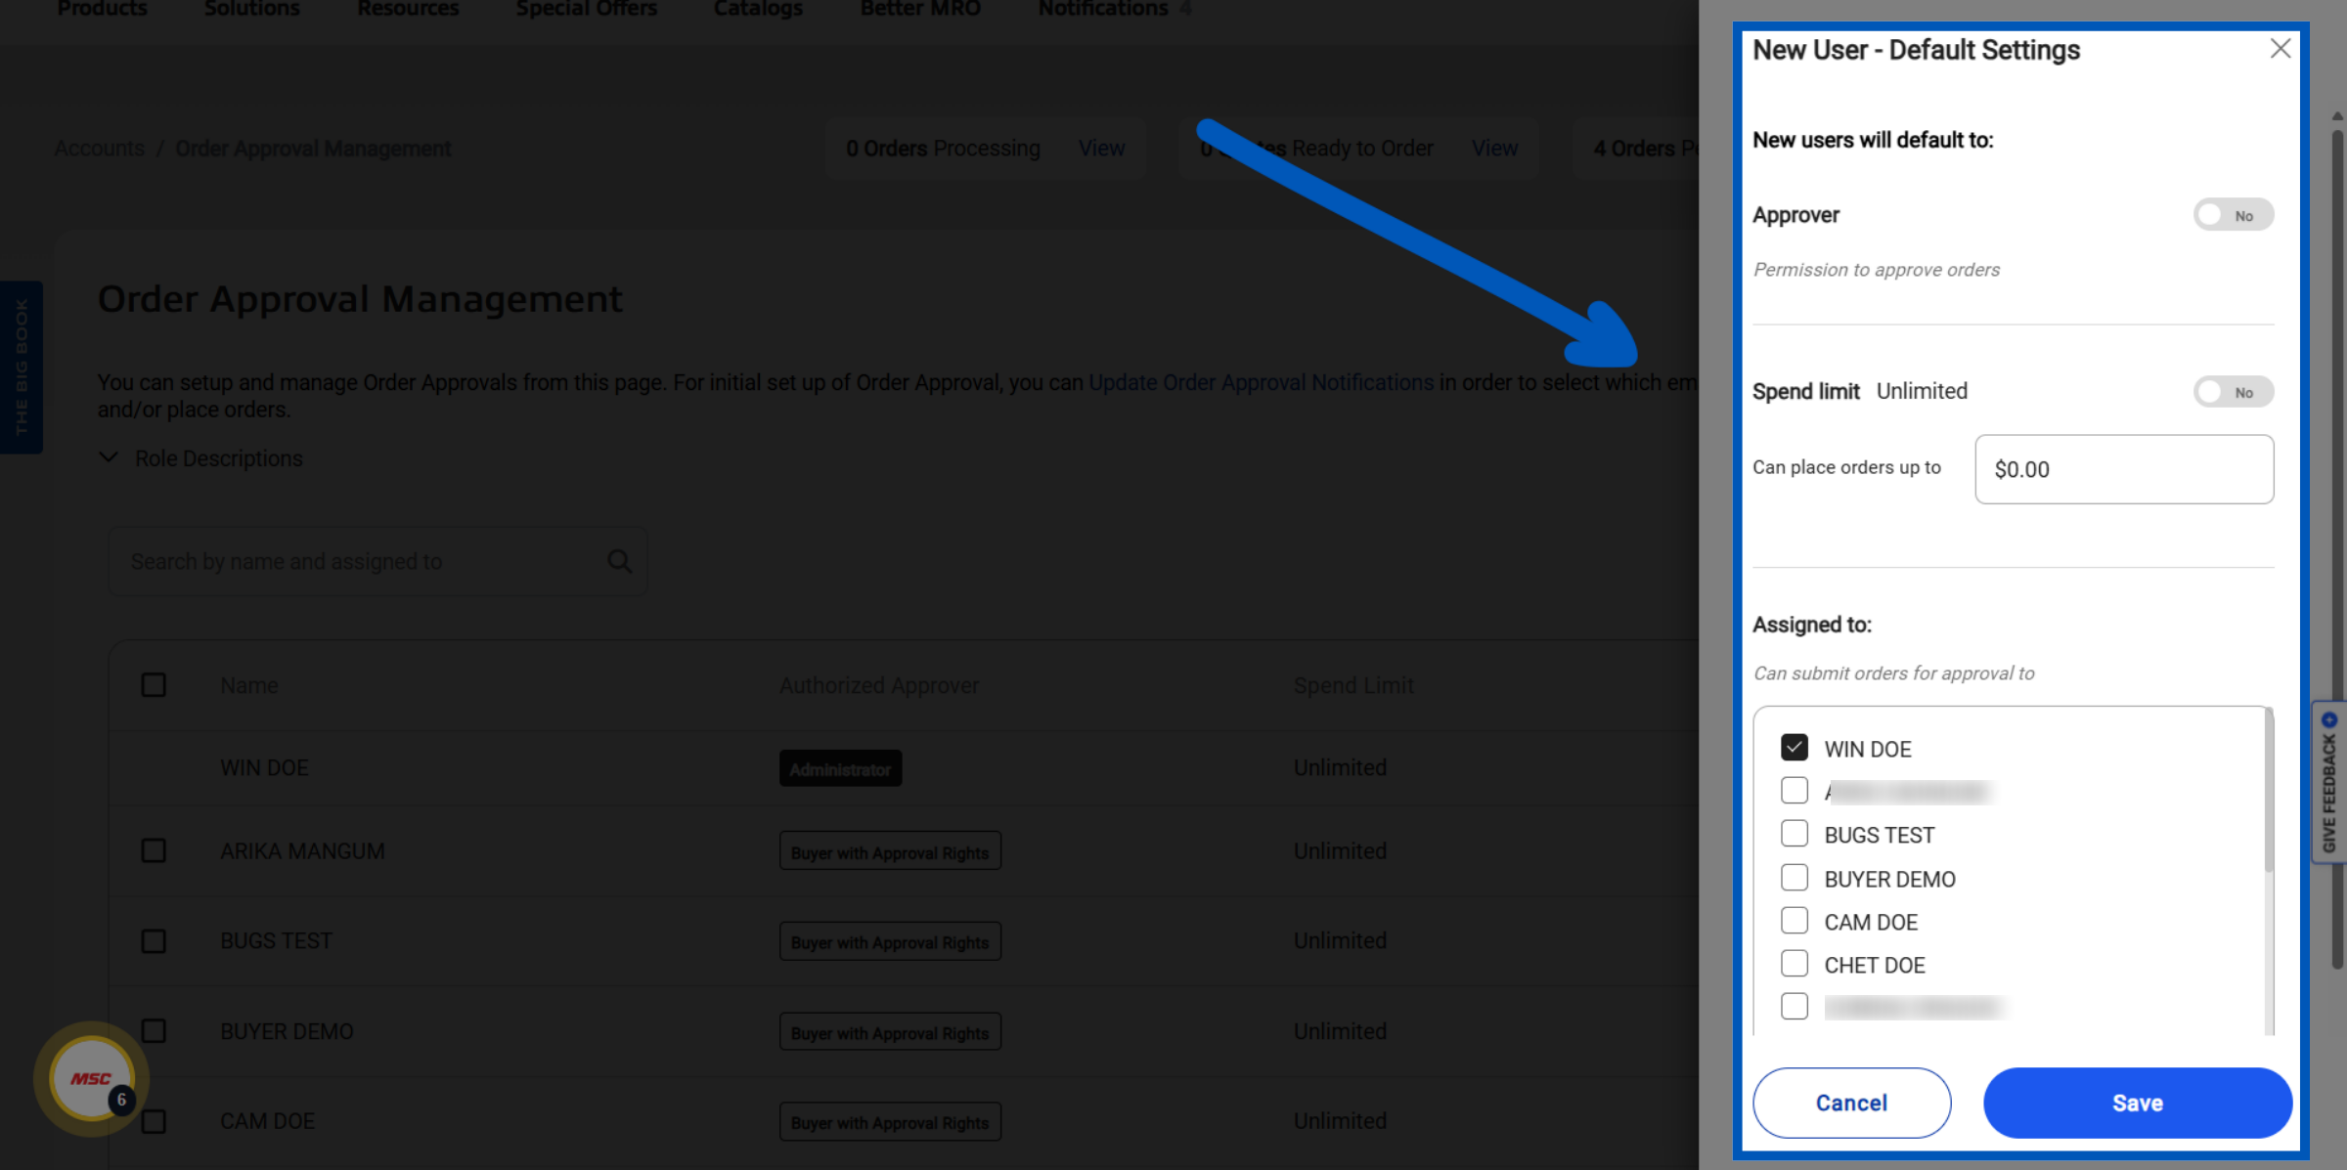The width and height of the screenshot is (2347, 1170).
Task: Click the Spend Limit column header
Action: click(x=1353, y=686)
